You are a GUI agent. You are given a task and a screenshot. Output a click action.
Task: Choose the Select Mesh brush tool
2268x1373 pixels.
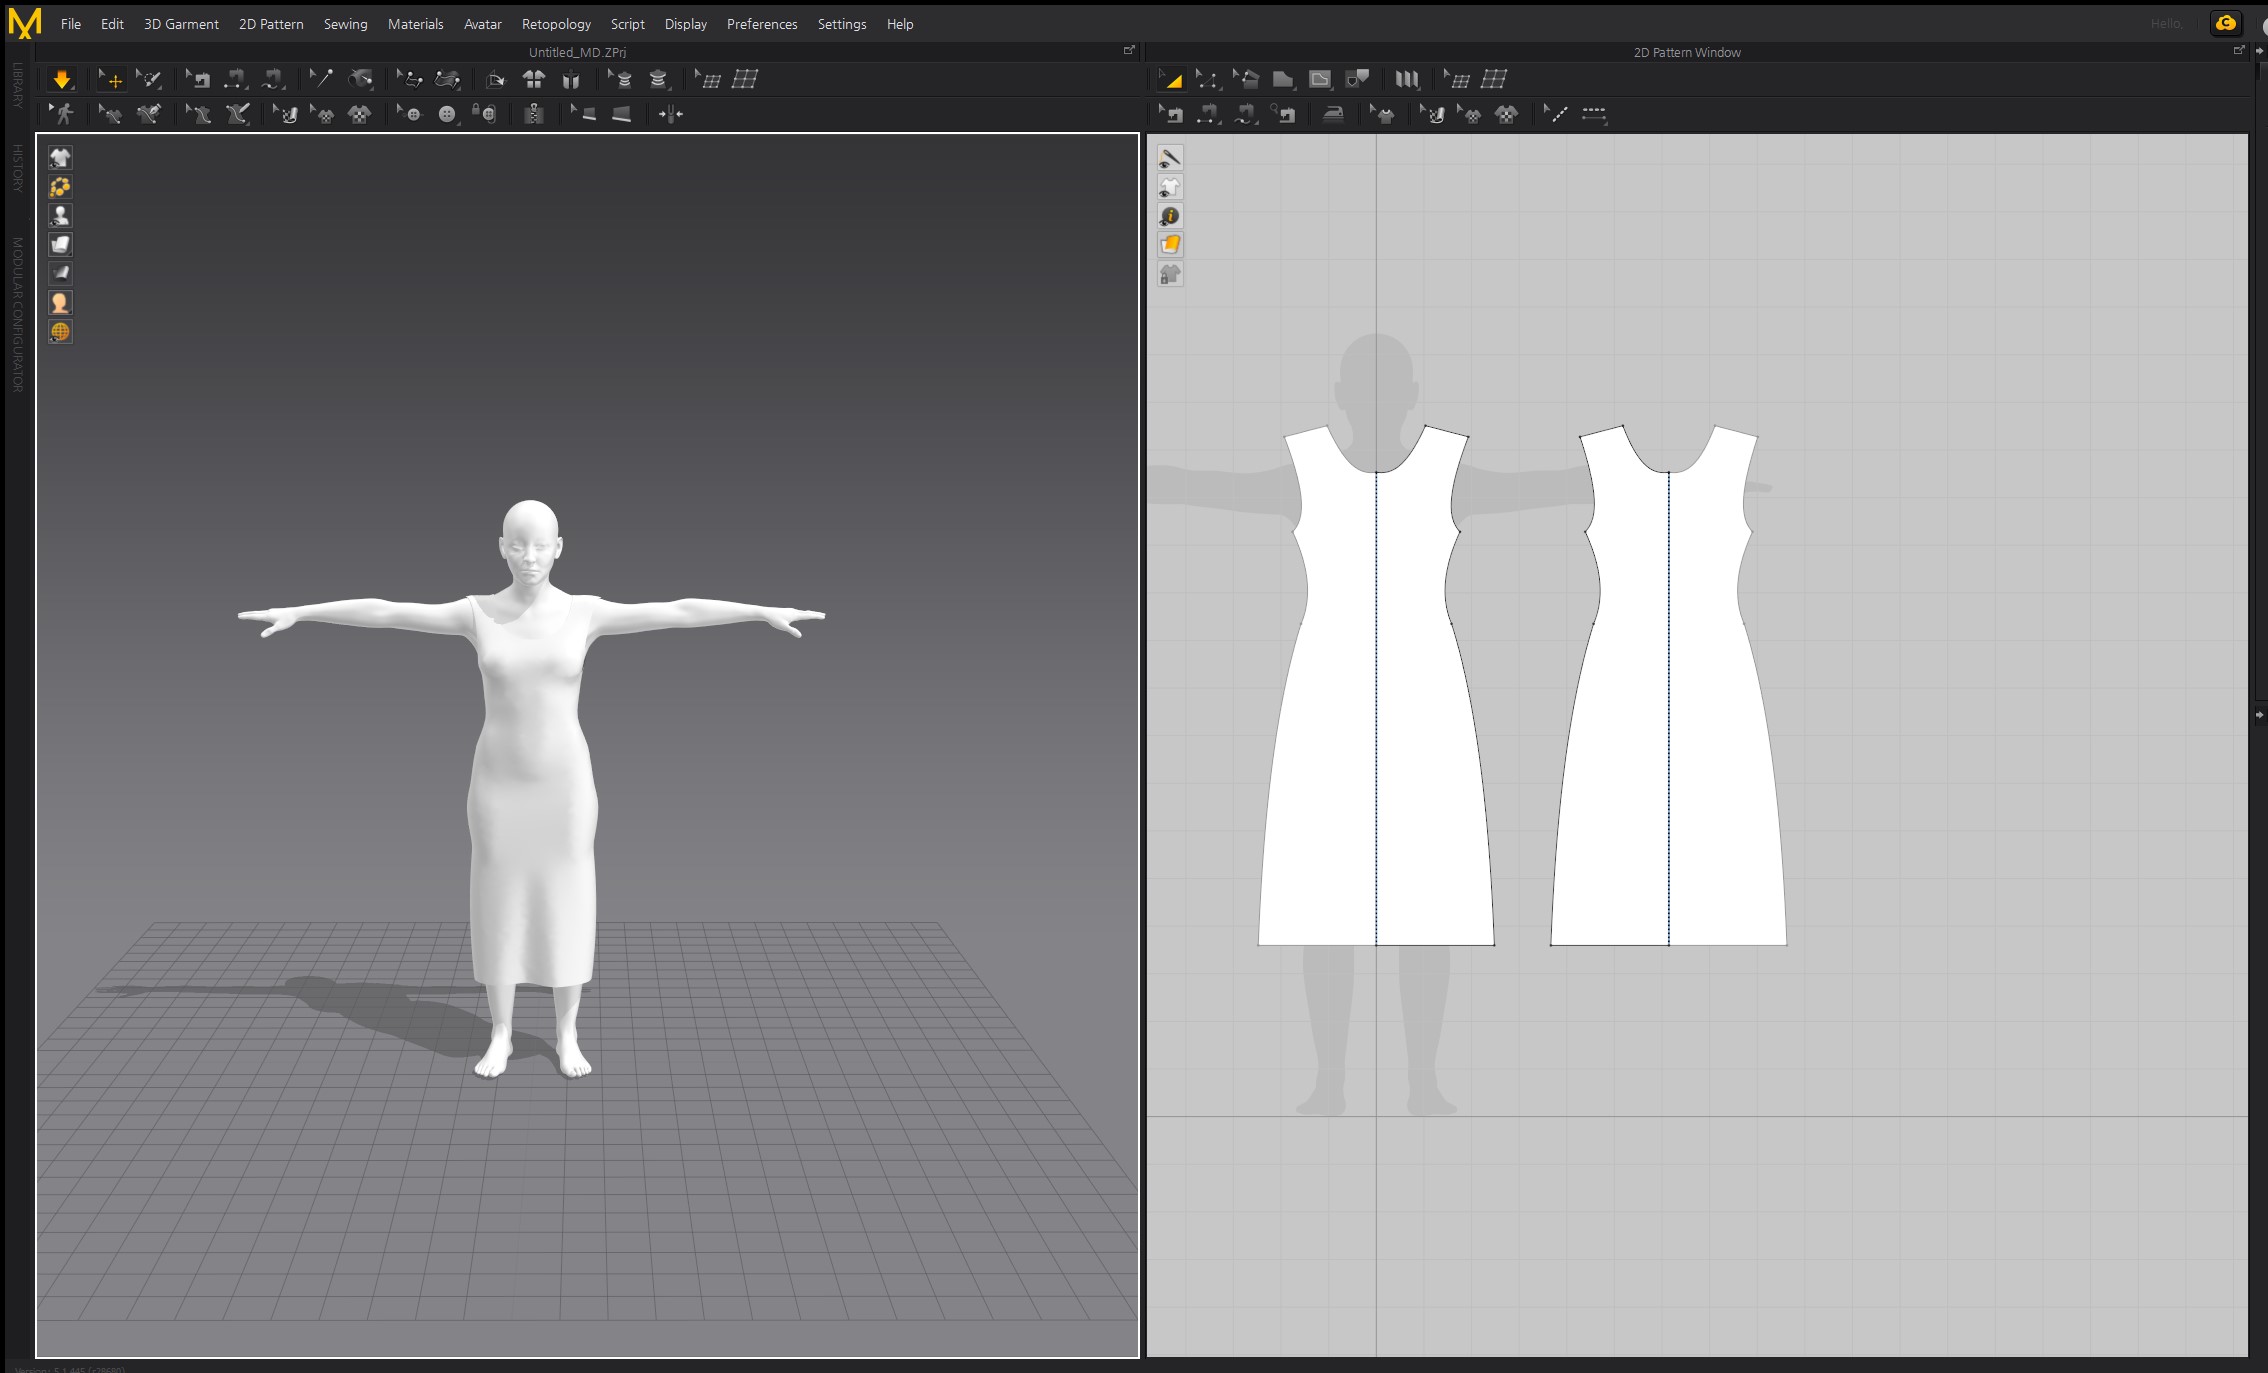tap(149, 79)
